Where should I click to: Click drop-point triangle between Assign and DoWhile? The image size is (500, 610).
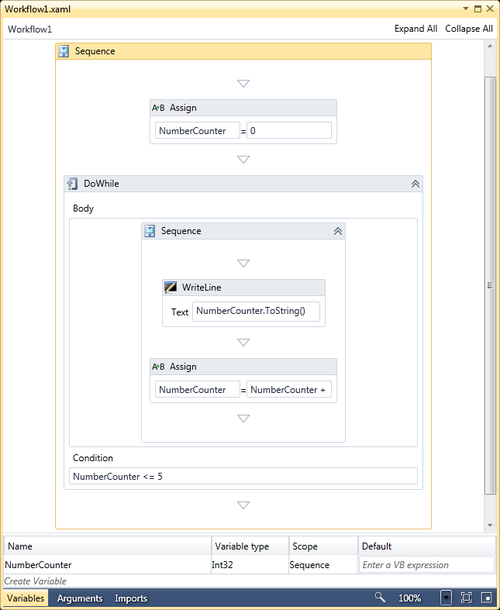(243, 159)
